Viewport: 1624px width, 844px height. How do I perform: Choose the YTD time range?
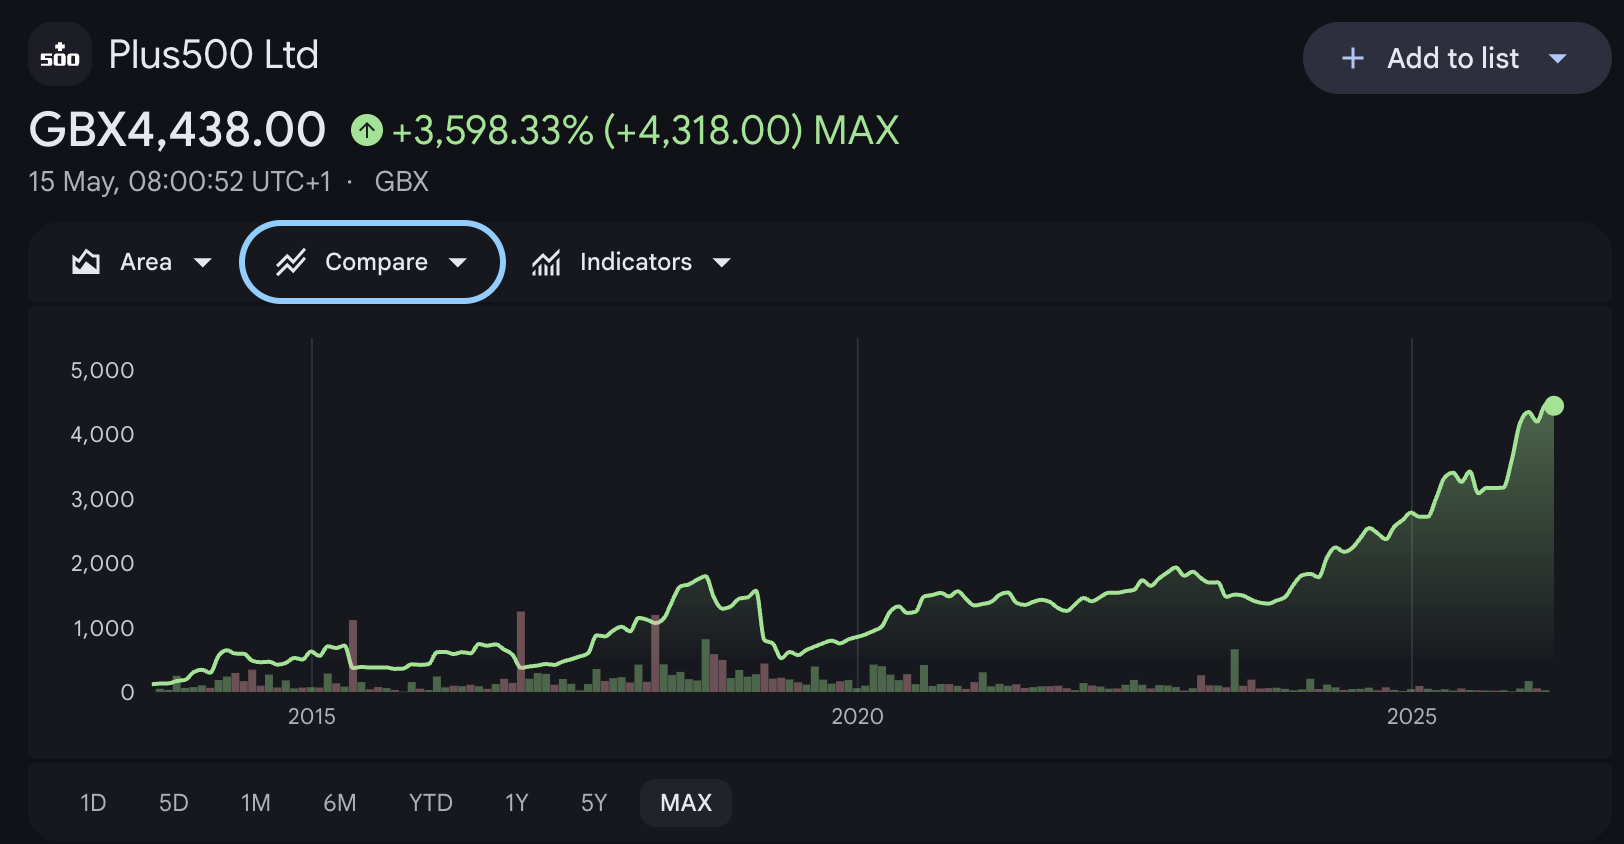point(431,803)
